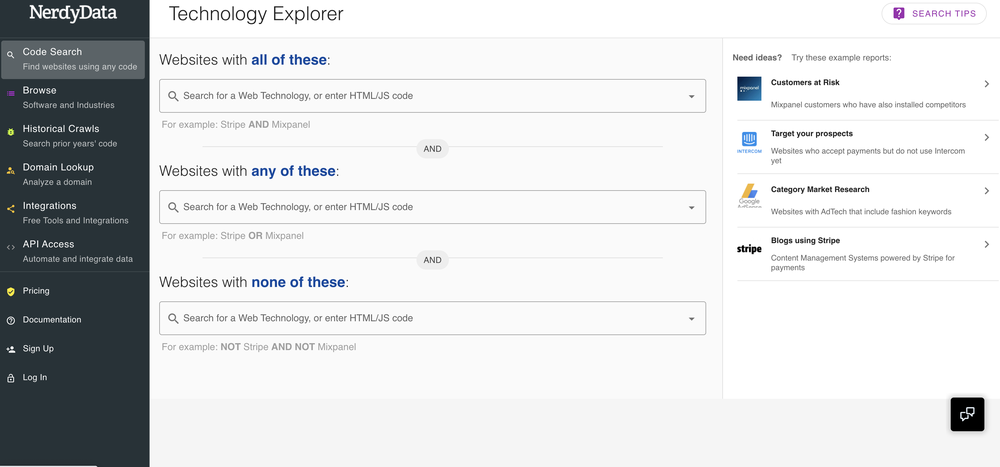The image size is (1000, 467).
Task: Click the Log In link
Action: [34, 377]
